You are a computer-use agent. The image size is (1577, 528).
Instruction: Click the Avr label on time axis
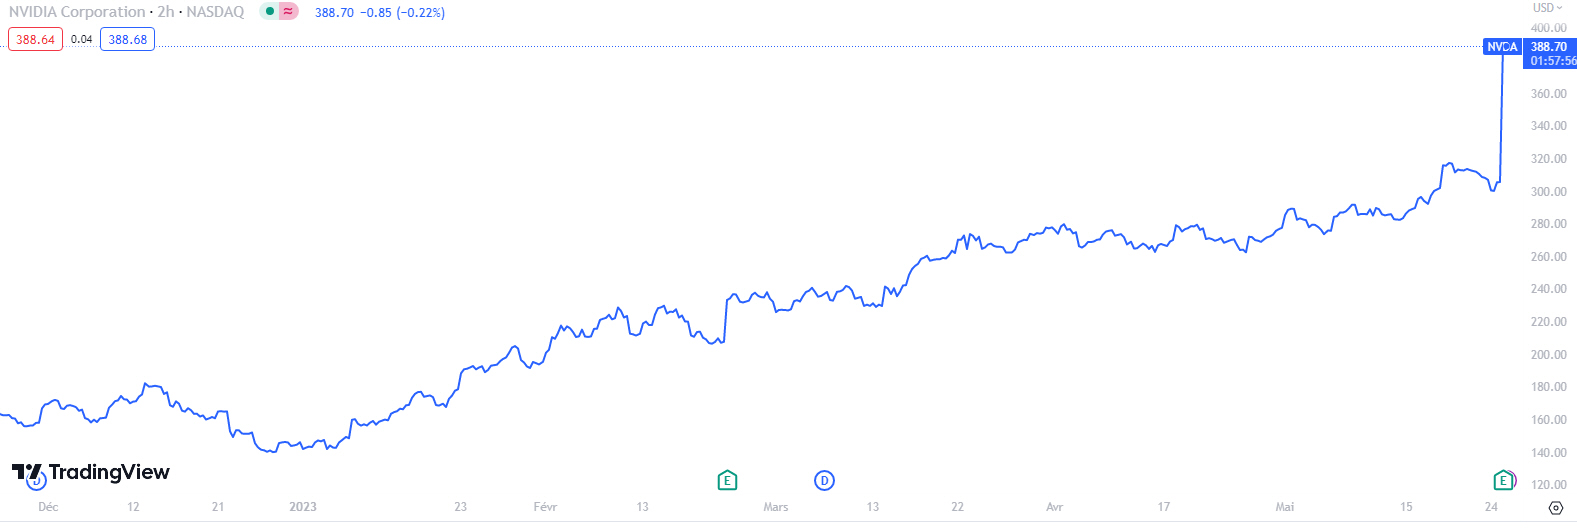(x=1054, y=507)
